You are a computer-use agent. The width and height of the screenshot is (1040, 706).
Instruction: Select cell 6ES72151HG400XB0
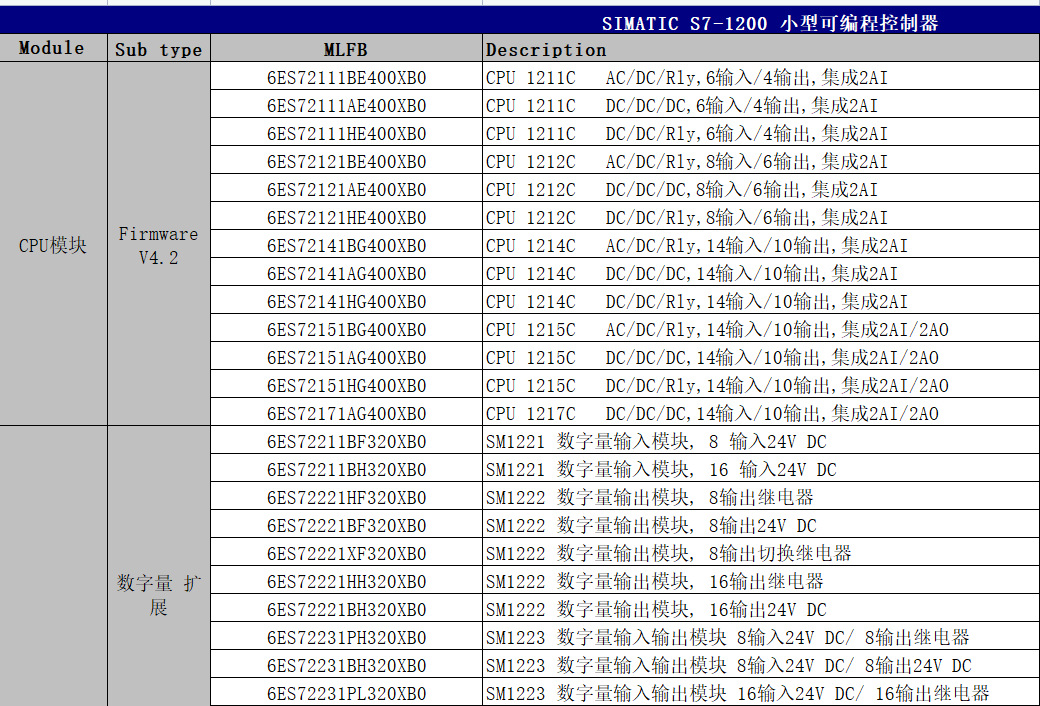tap(346, 385)
